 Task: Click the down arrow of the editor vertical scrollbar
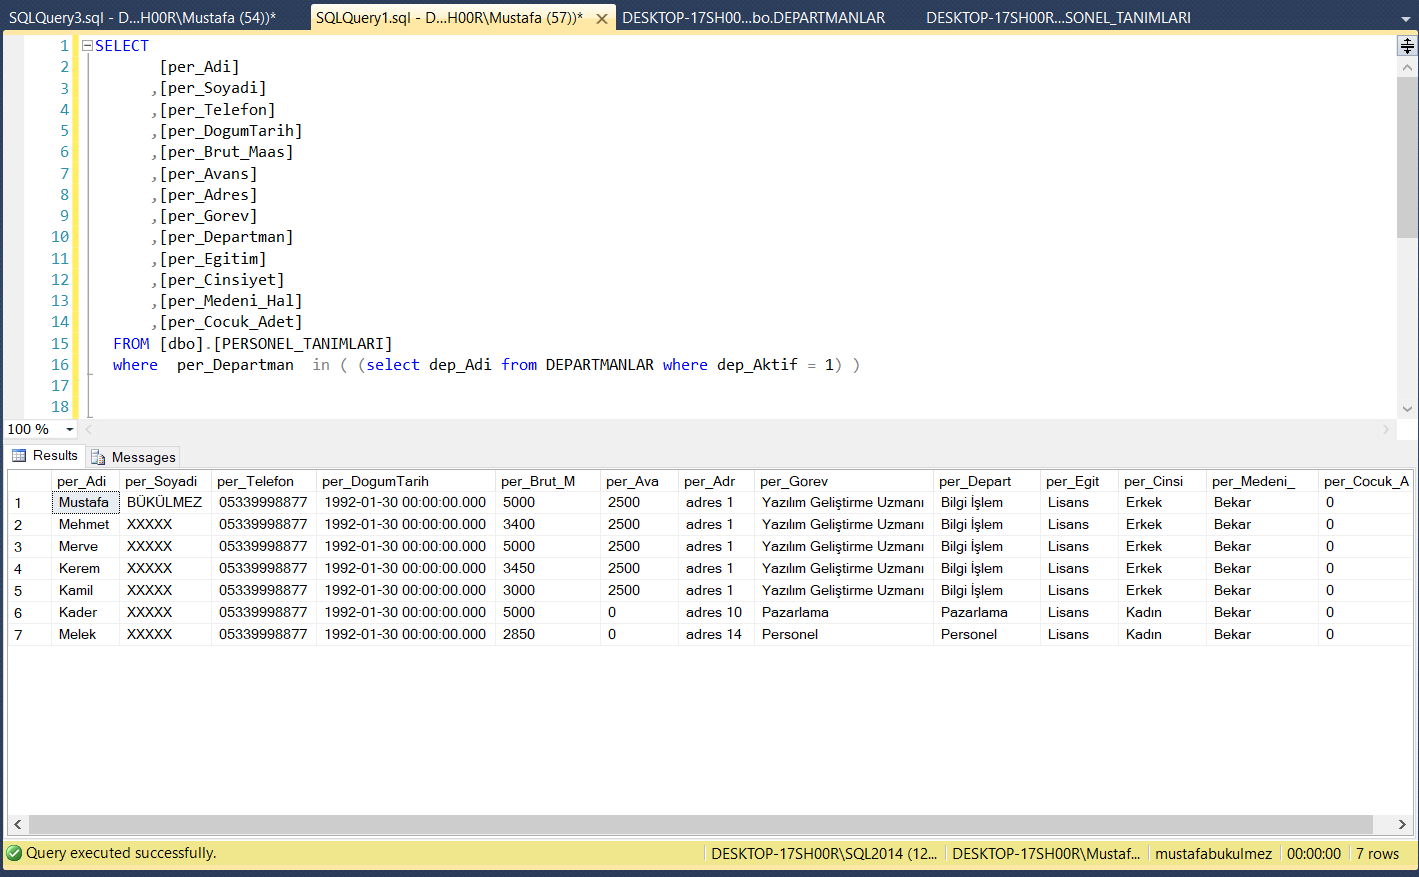[1406, 408]
